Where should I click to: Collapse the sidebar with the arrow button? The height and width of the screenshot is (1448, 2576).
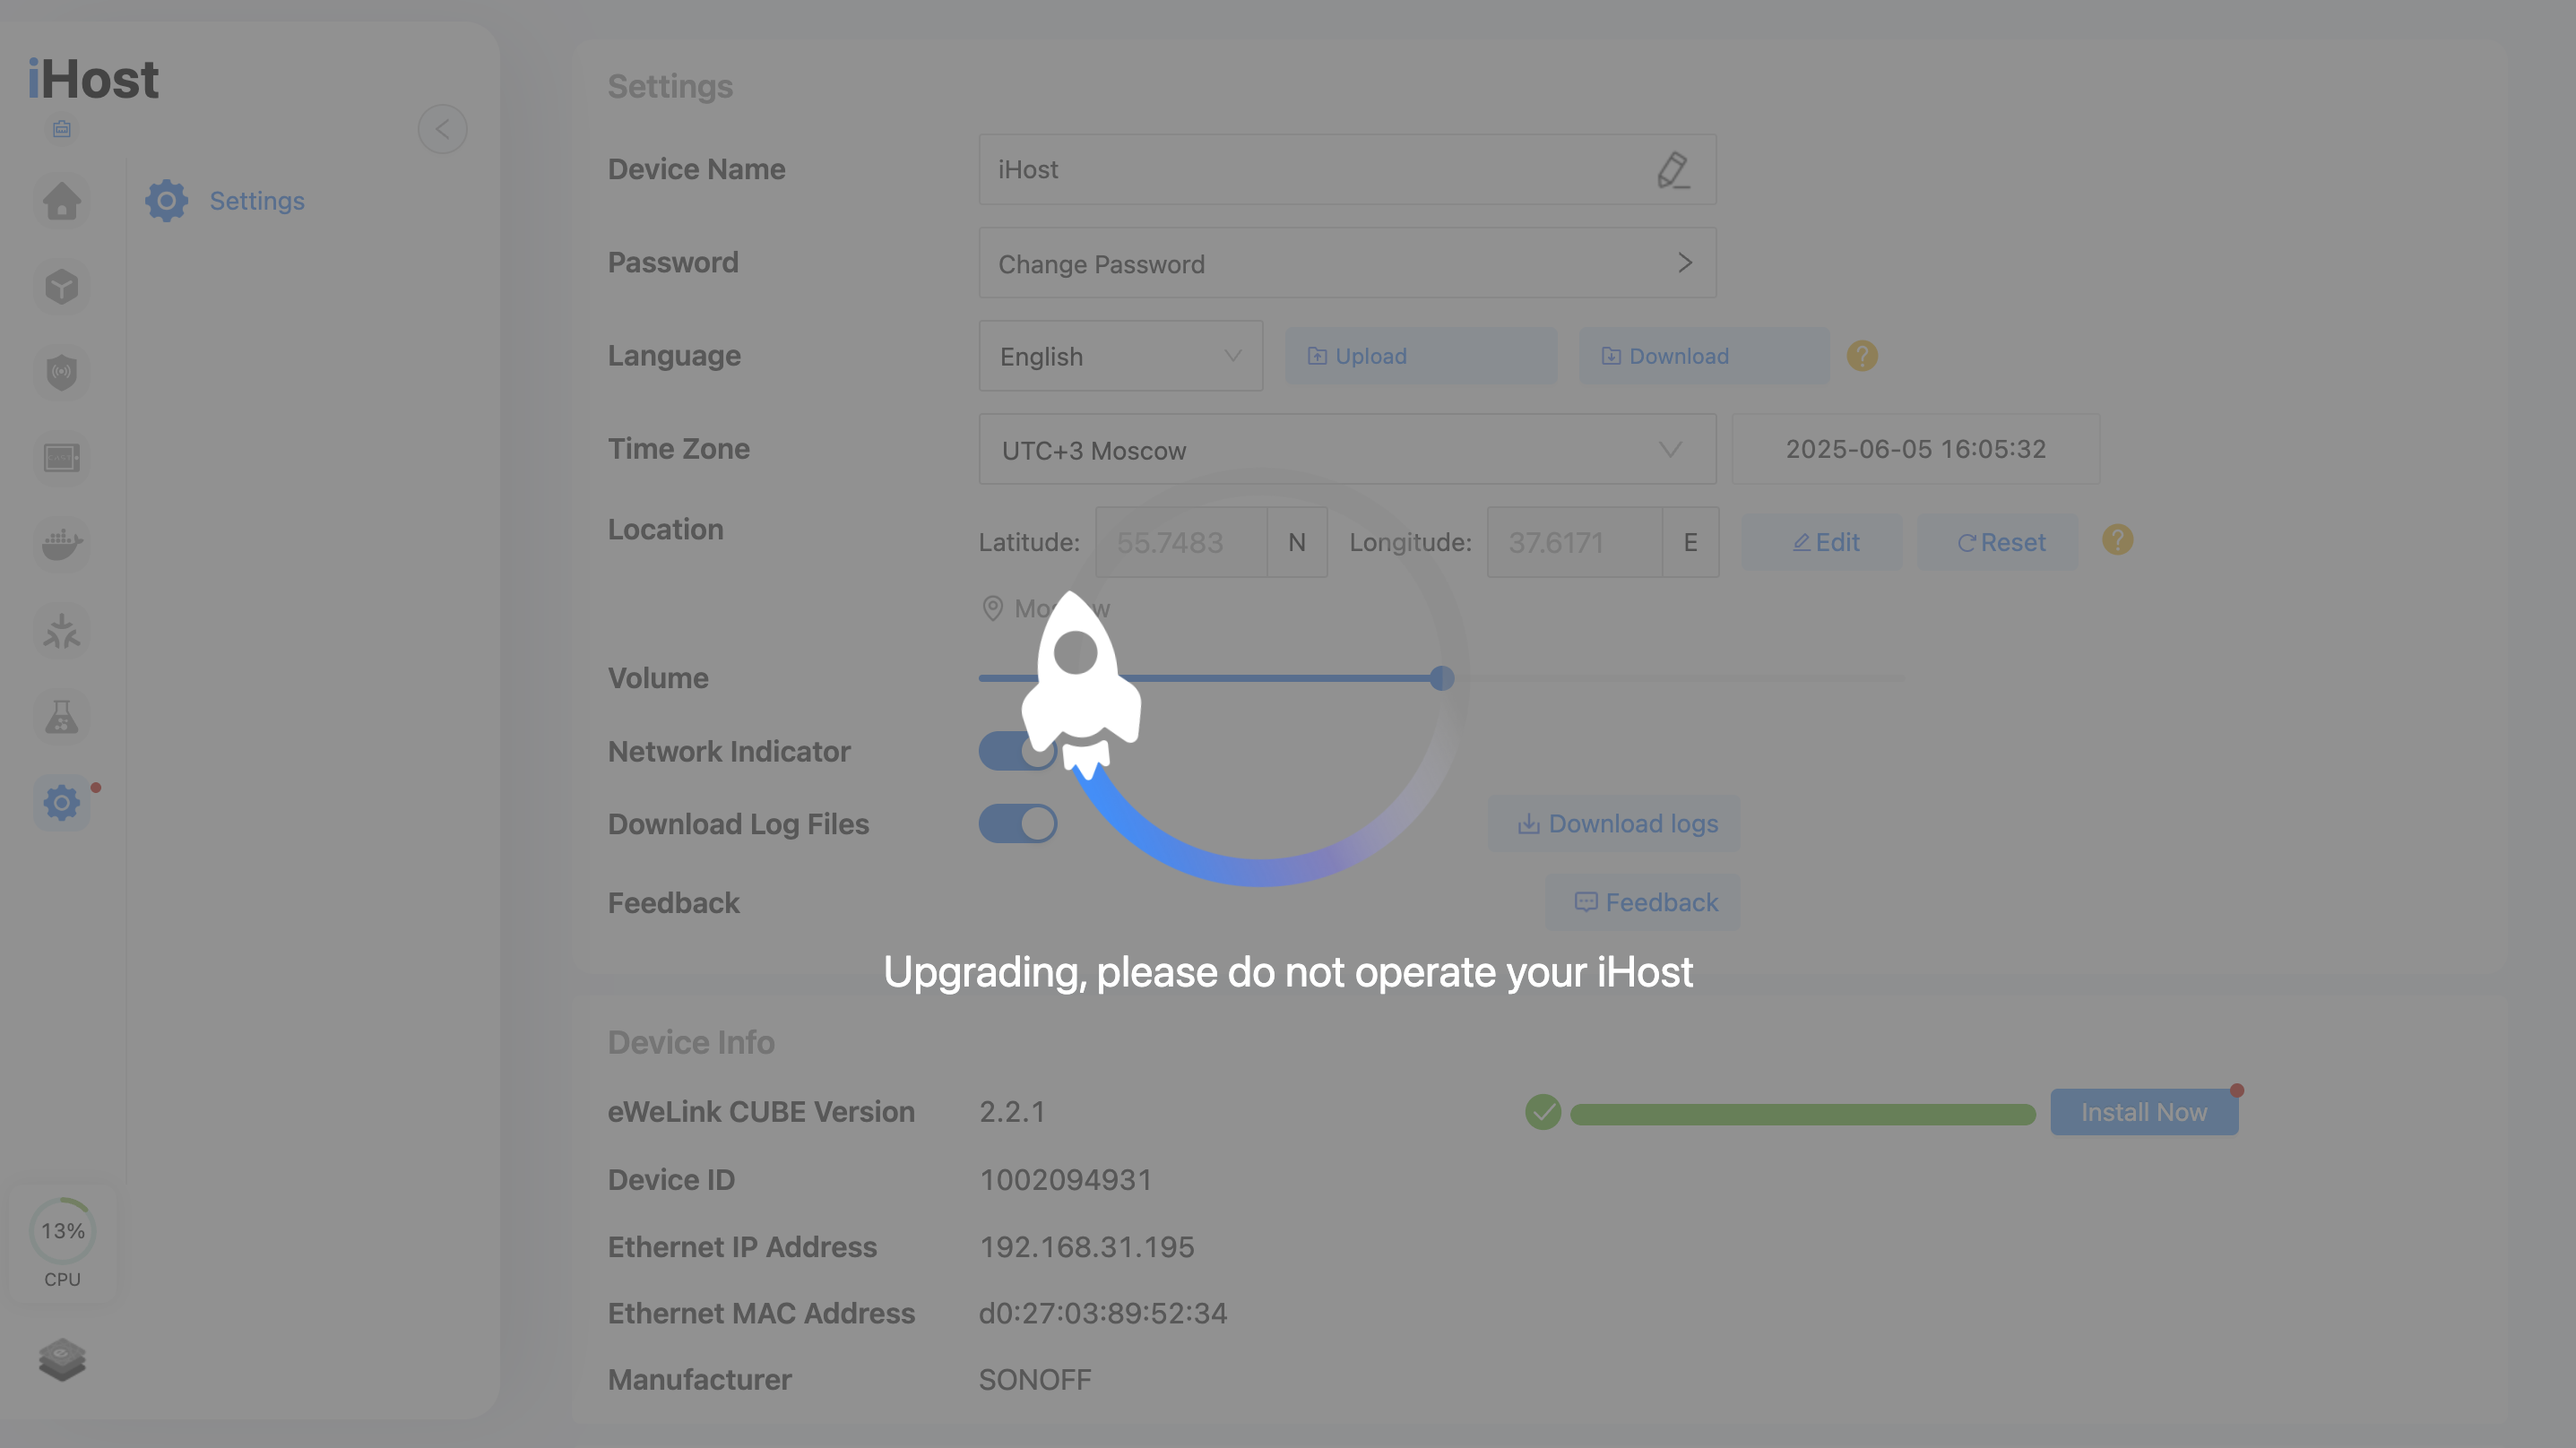click(442, 129)
